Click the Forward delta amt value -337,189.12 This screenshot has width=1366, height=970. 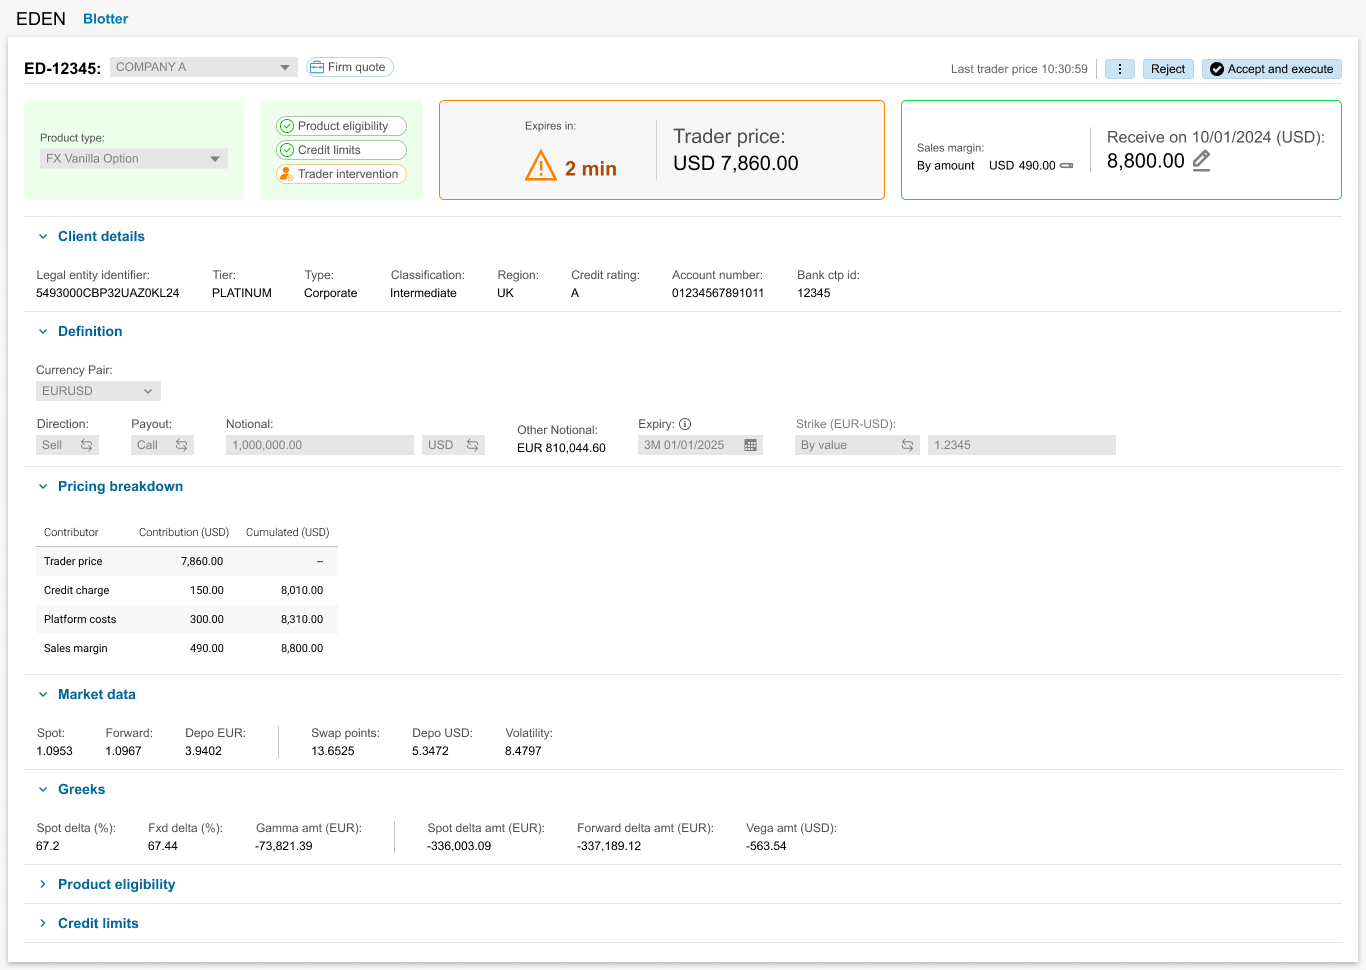point(609,846)
